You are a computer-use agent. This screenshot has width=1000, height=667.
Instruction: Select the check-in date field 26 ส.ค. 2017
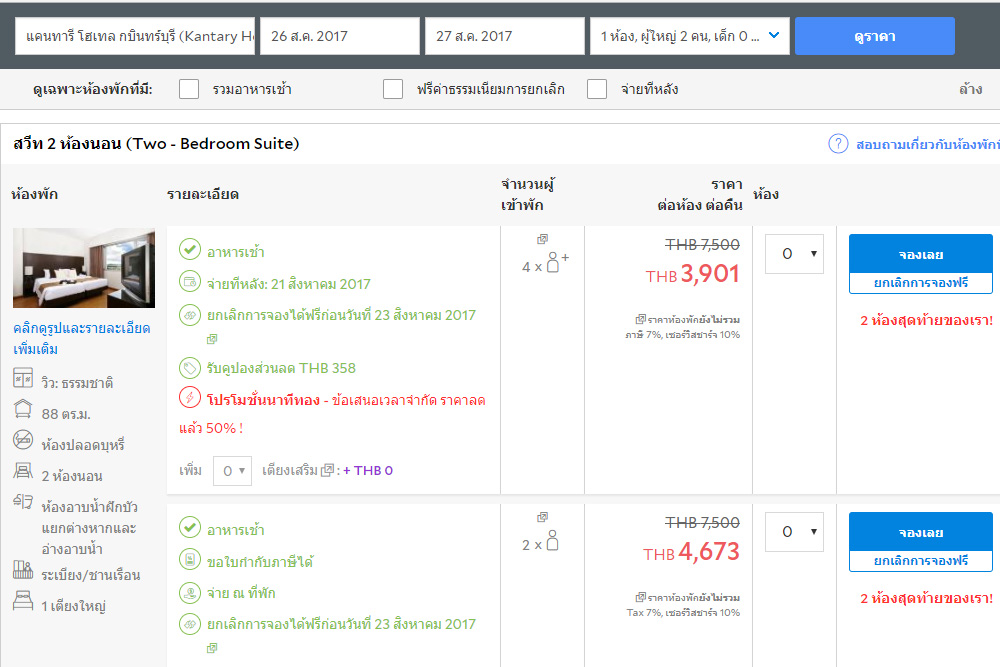click(340, 36)
